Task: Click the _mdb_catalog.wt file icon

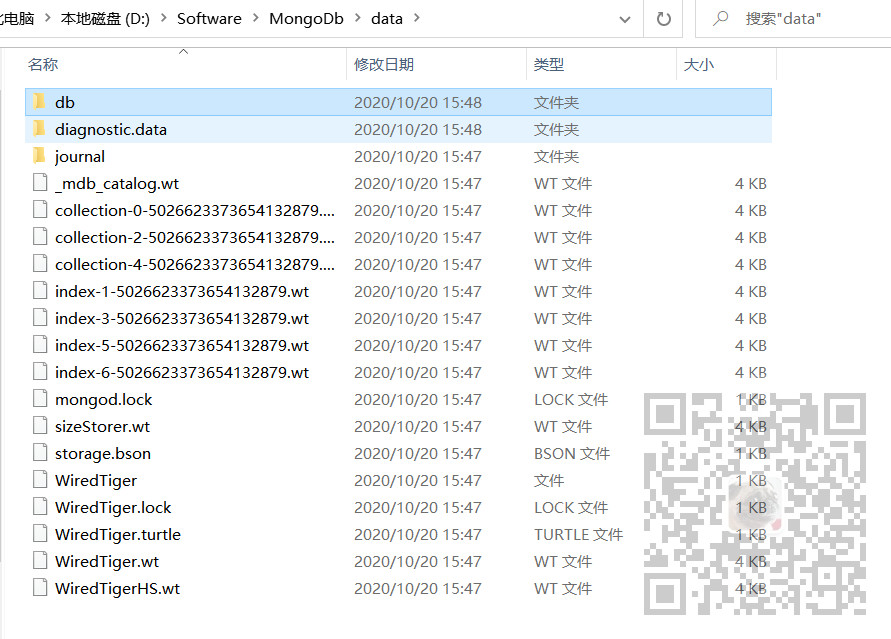Action: click(x=40, y=183)
